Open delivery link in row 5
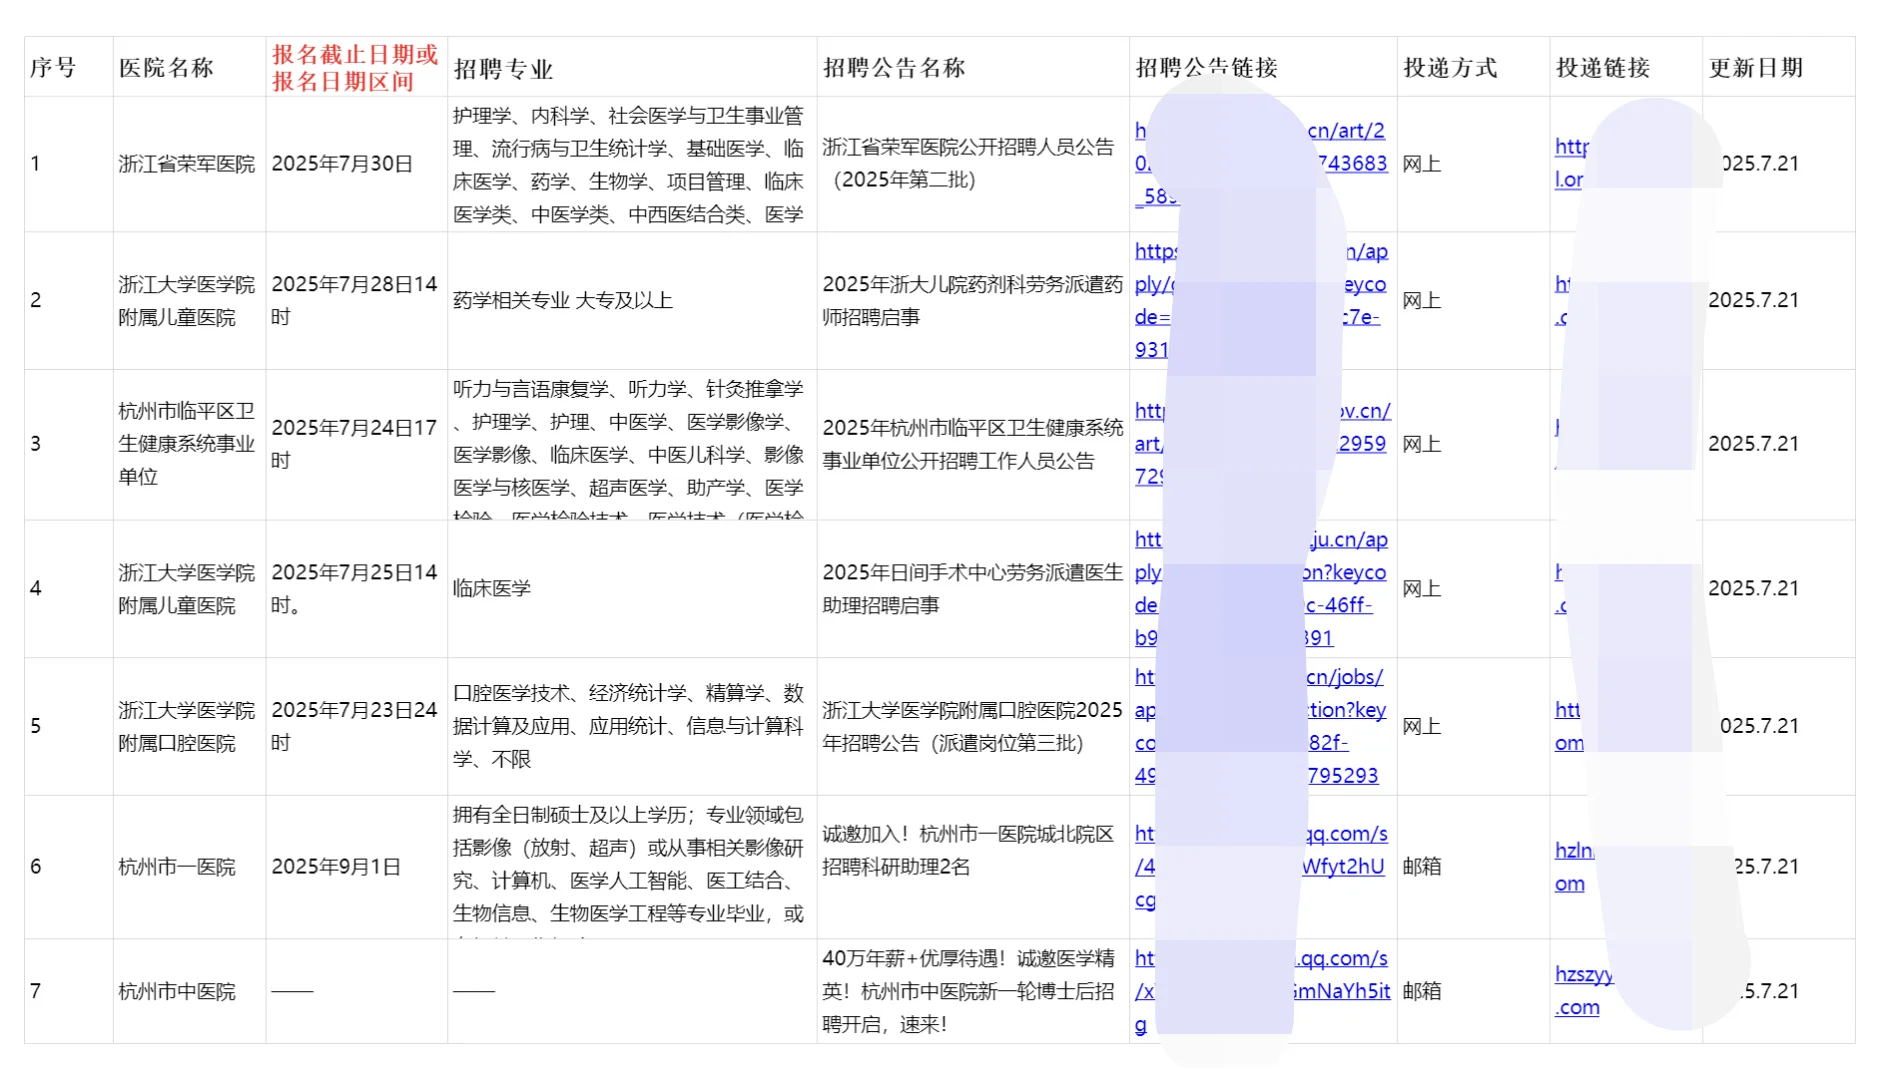Image resolution: width=1880 pixels, height=1068 pixels. [x=1570, y=727]
